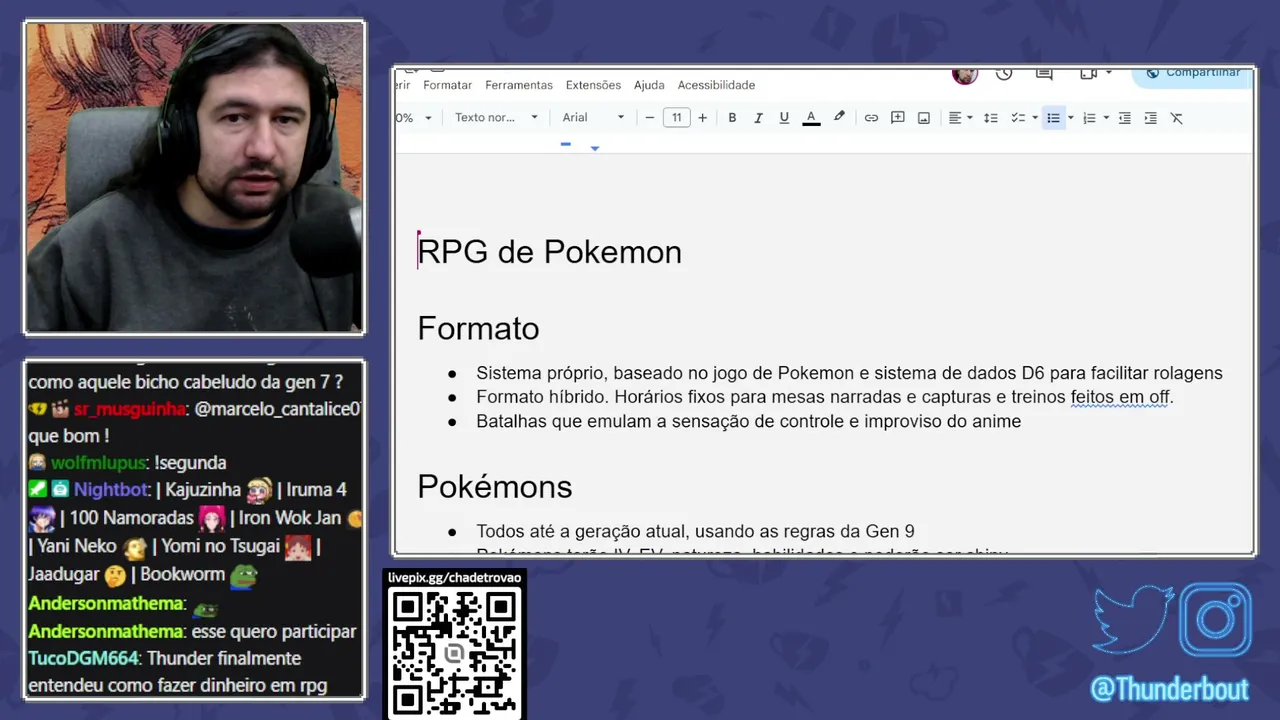Open the video call meeting icon
This screenshot has height=720, width=1280.
tap(1089, 74)
